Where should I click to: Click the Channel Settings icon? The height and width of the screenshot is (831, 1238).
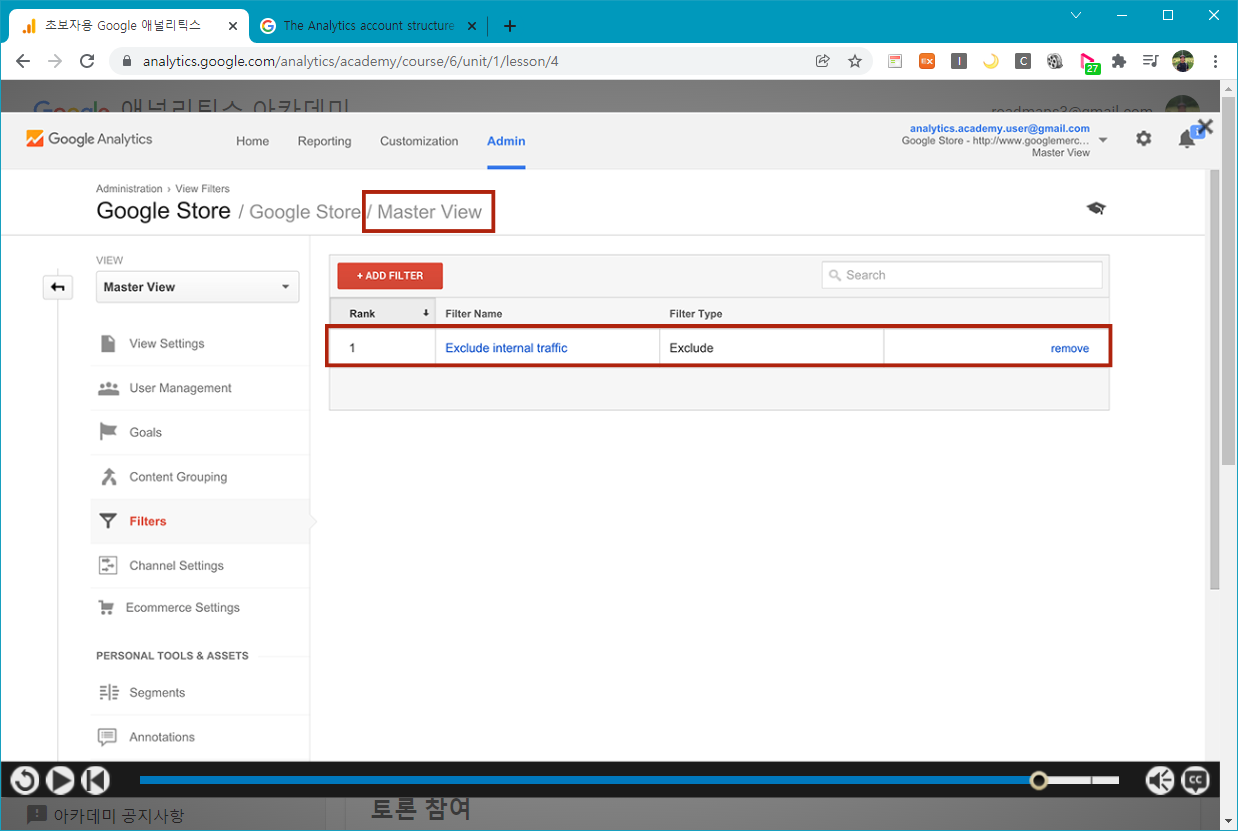pos(108,565)
